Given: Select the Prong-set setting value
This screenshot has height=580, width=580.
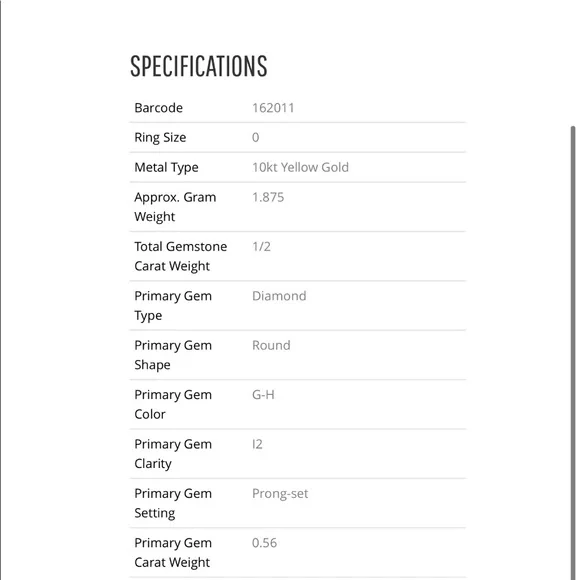Looking at the screenshot, I should tap(280, 494).
